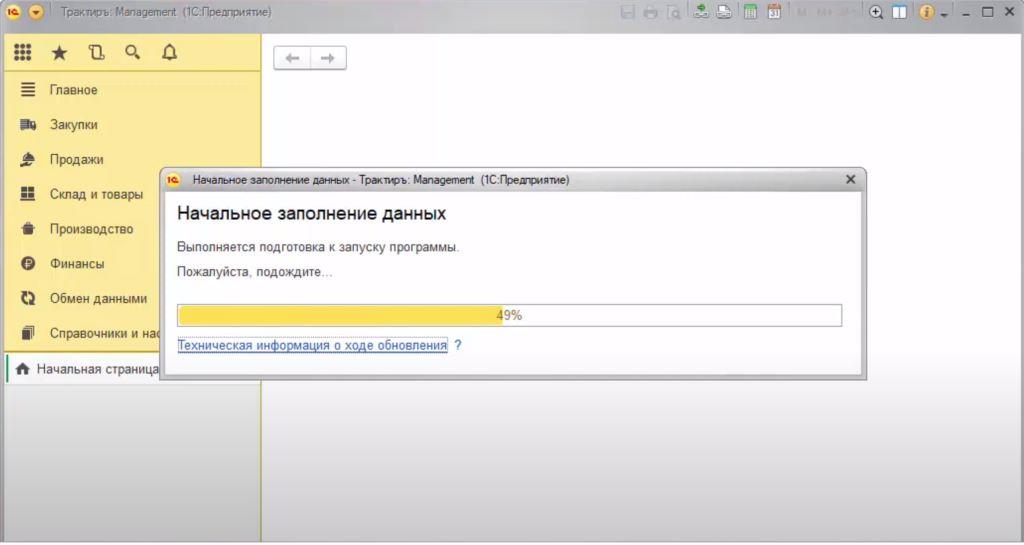Open the functions menu grid icon
Screen dimensions: 1024x545
tap(22, 53)
